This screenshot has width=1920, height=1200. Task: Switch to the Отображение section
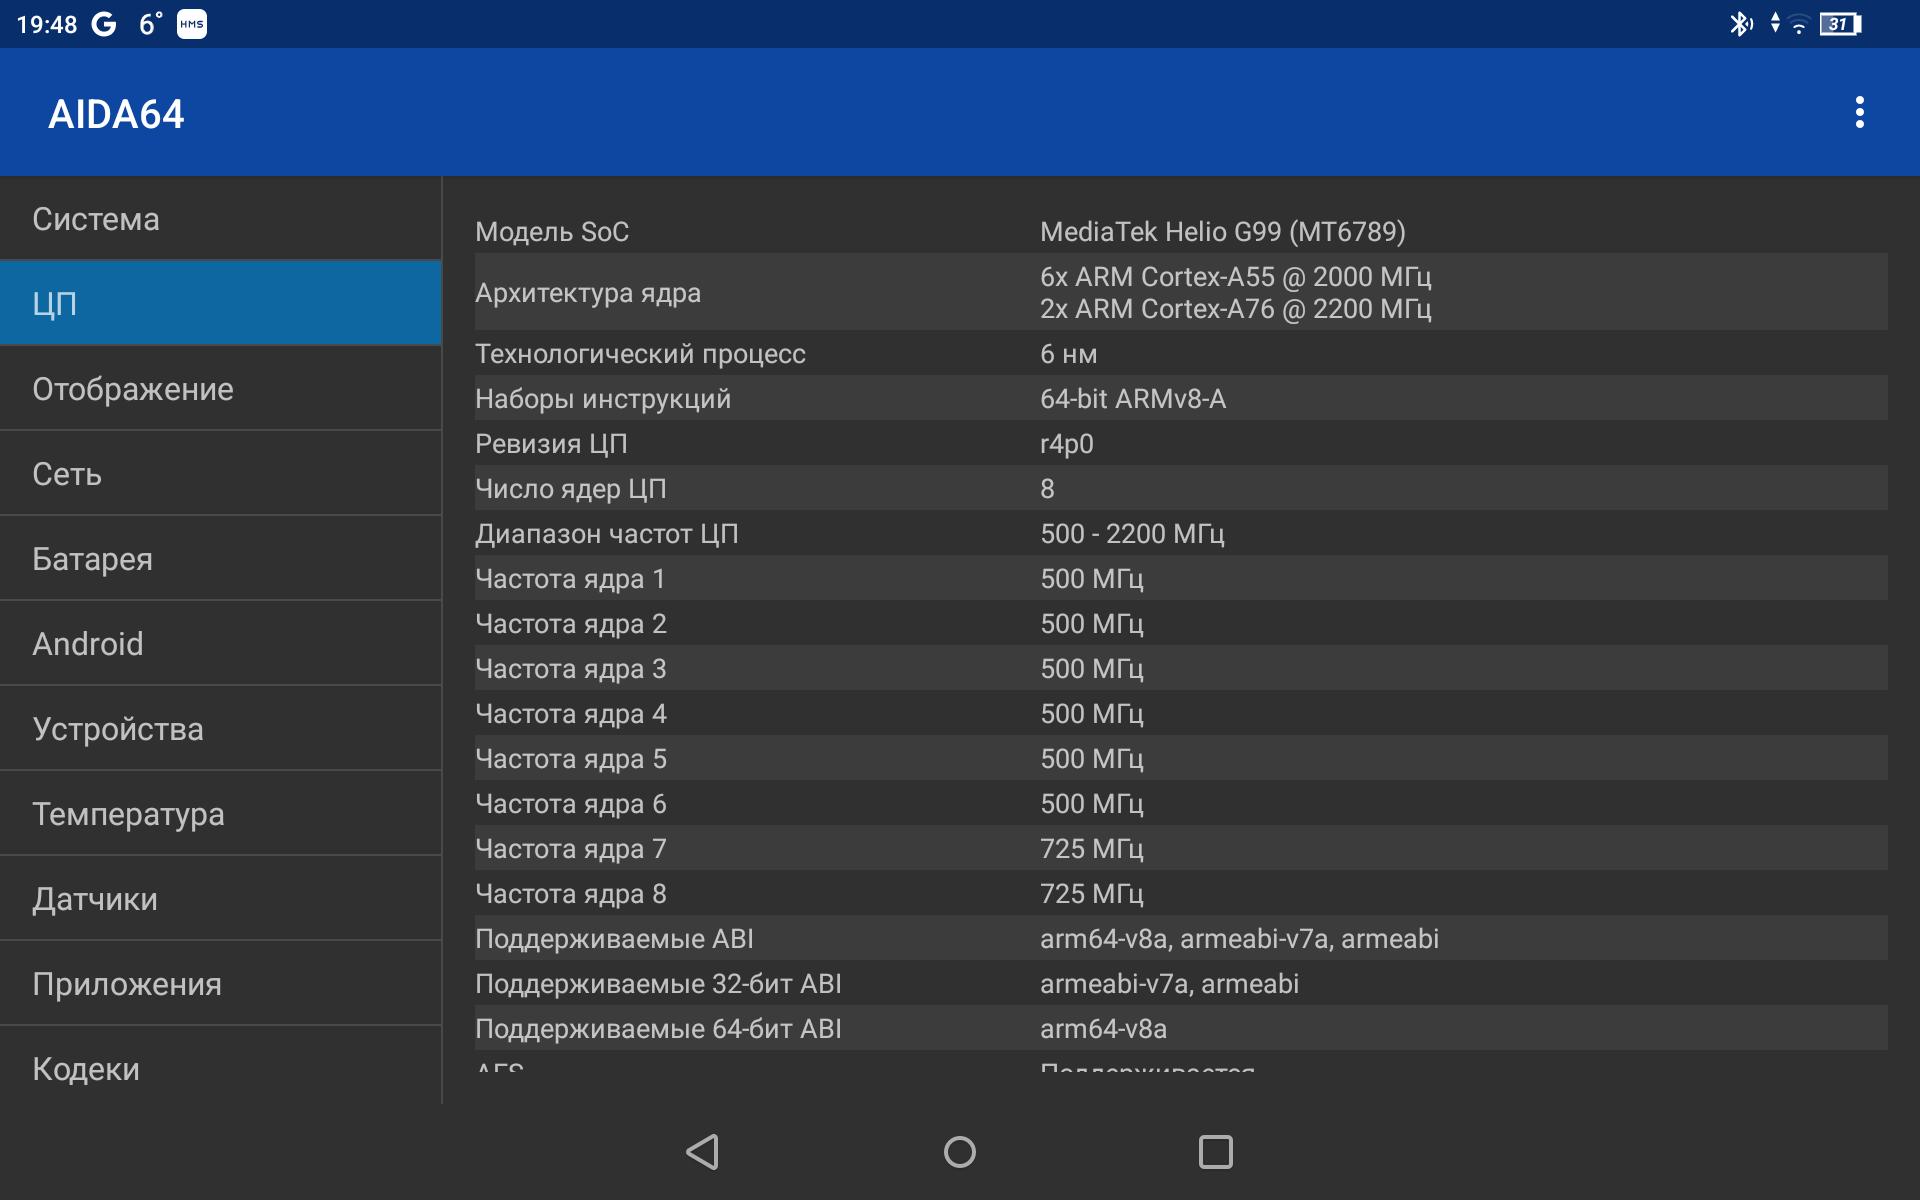click(220, 389)
